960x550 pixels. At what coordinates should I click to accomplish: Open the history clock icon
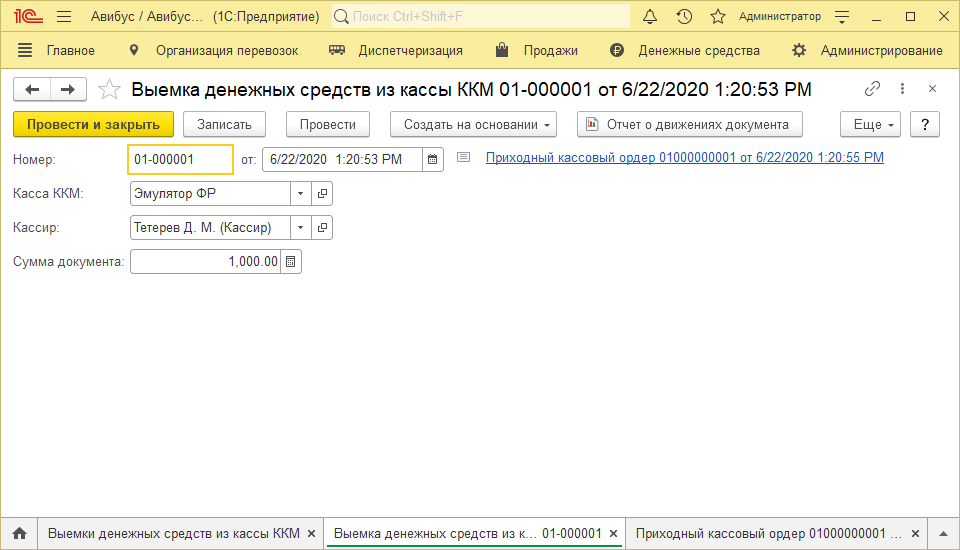tap(684, 17)
